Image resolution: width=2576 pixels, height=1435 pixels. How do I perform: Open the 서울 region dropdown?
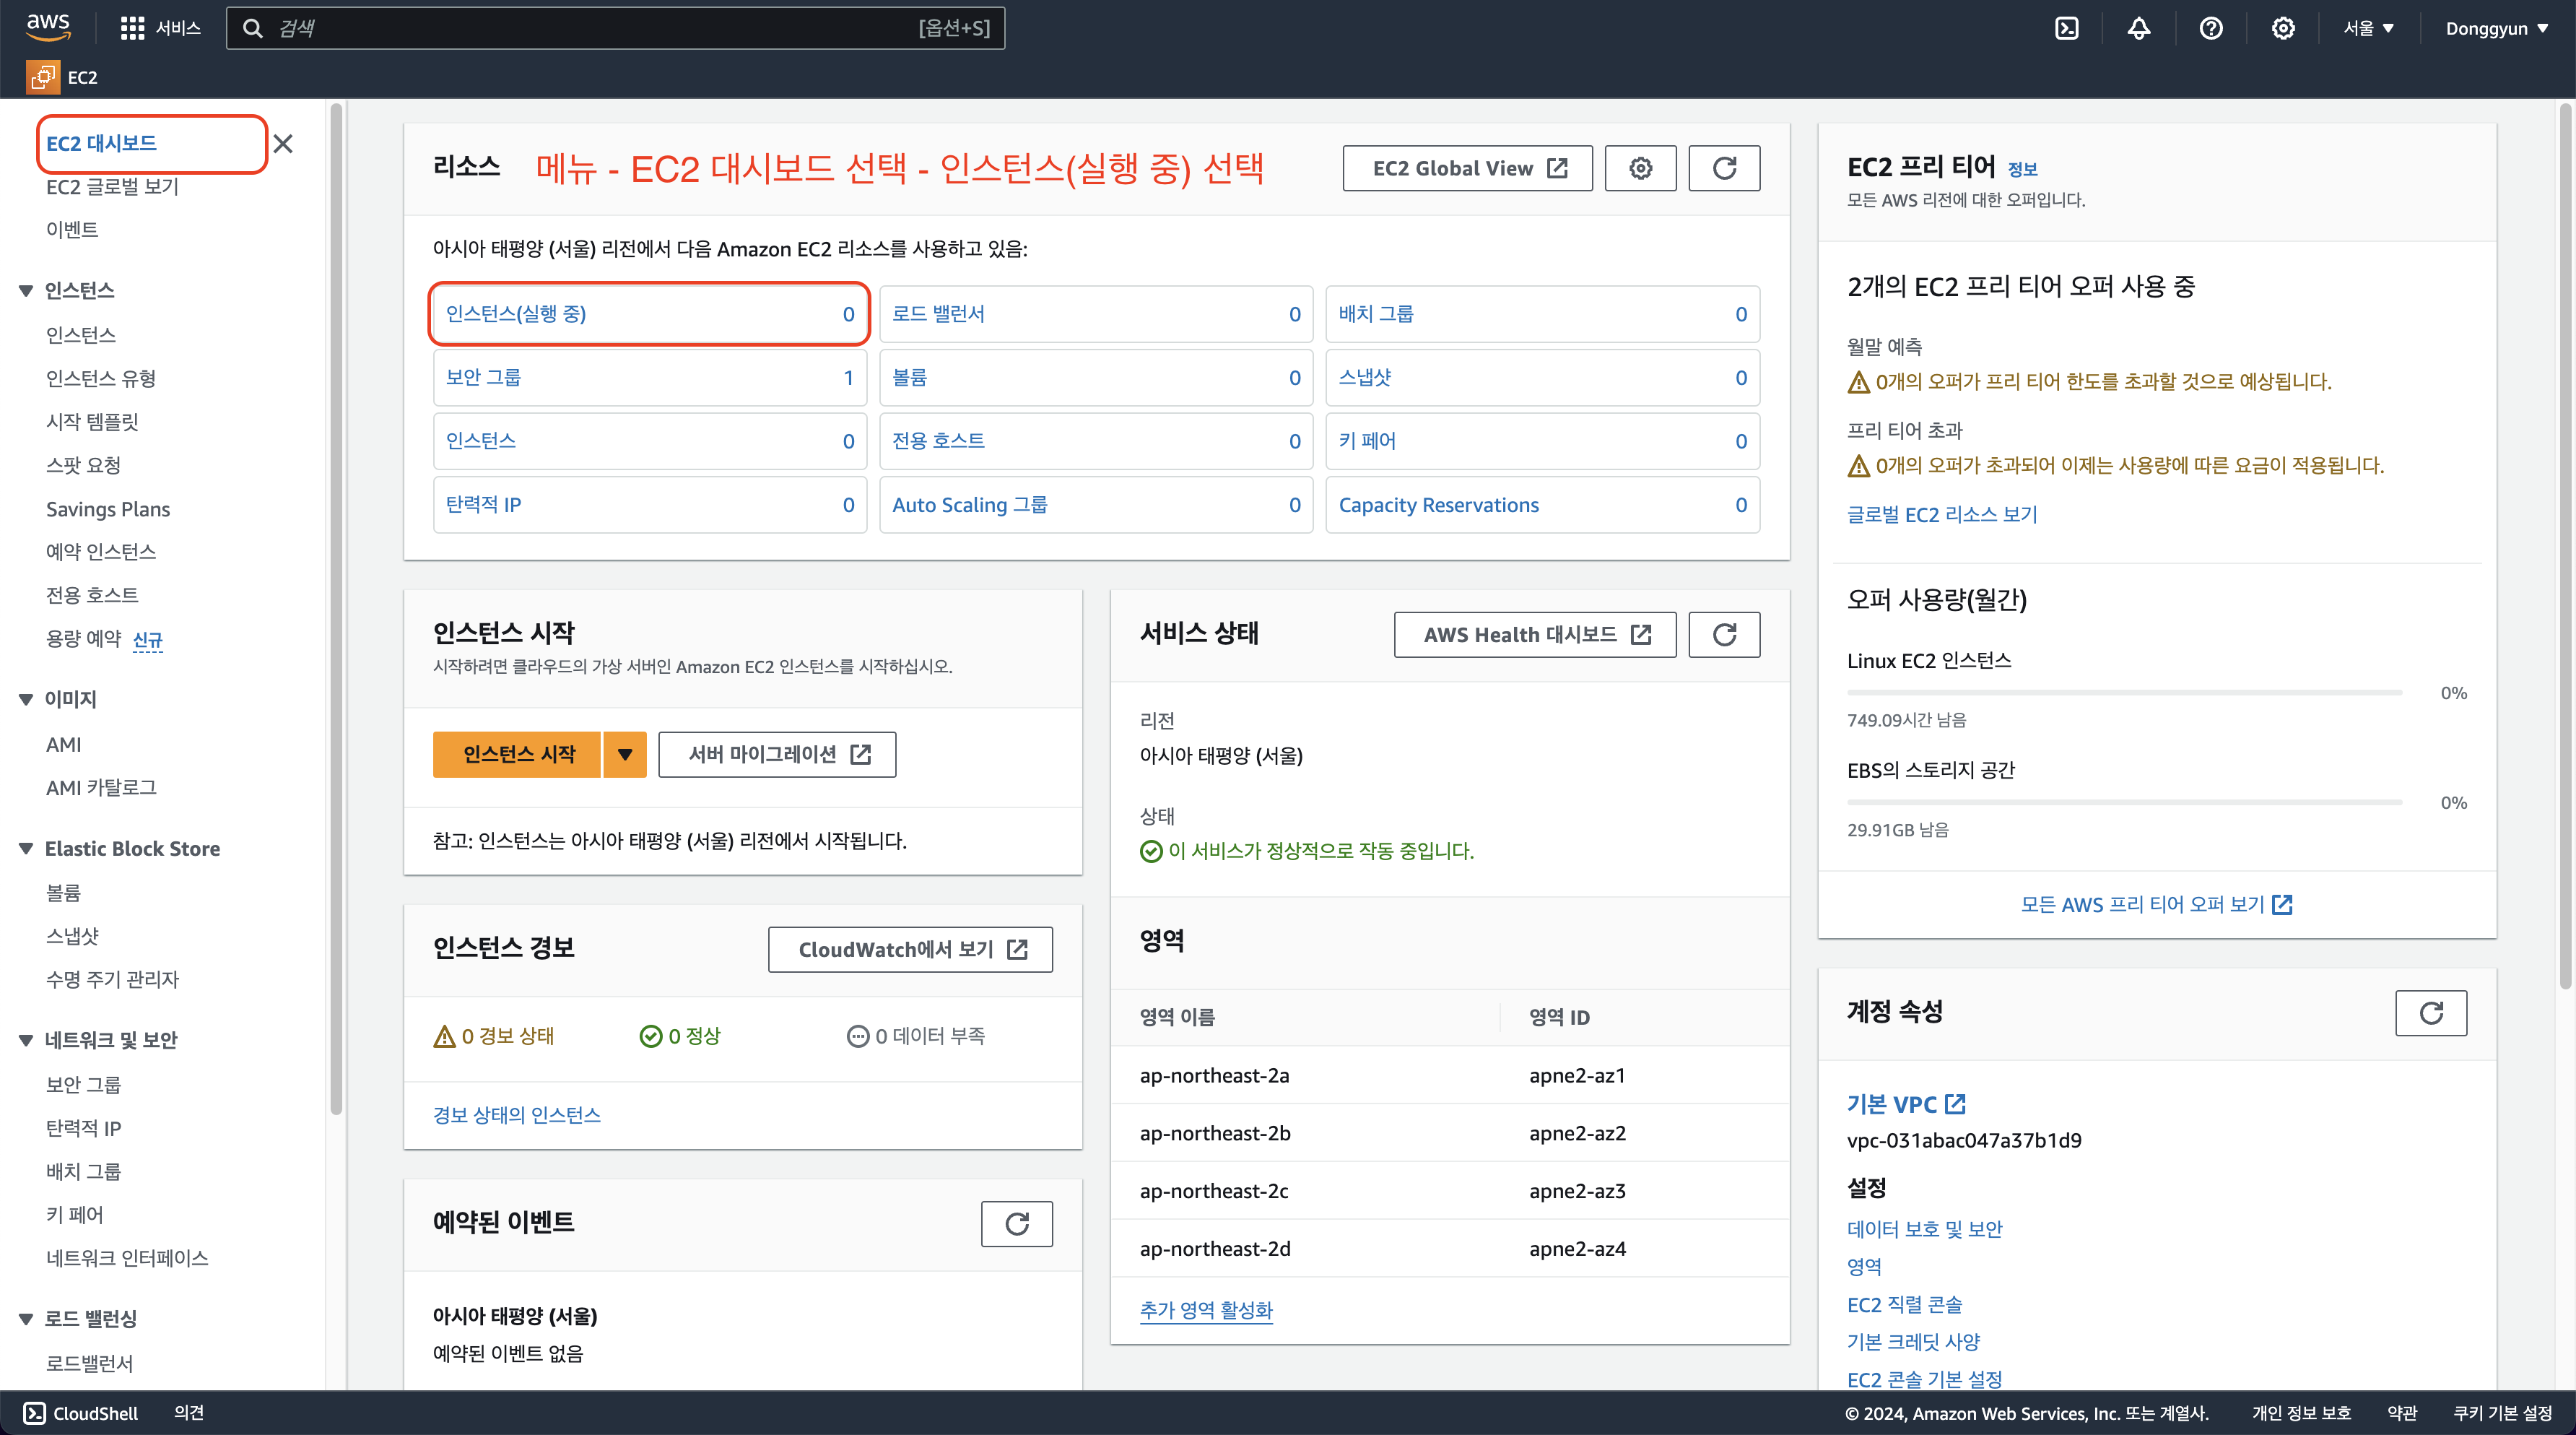point(2368,28)
